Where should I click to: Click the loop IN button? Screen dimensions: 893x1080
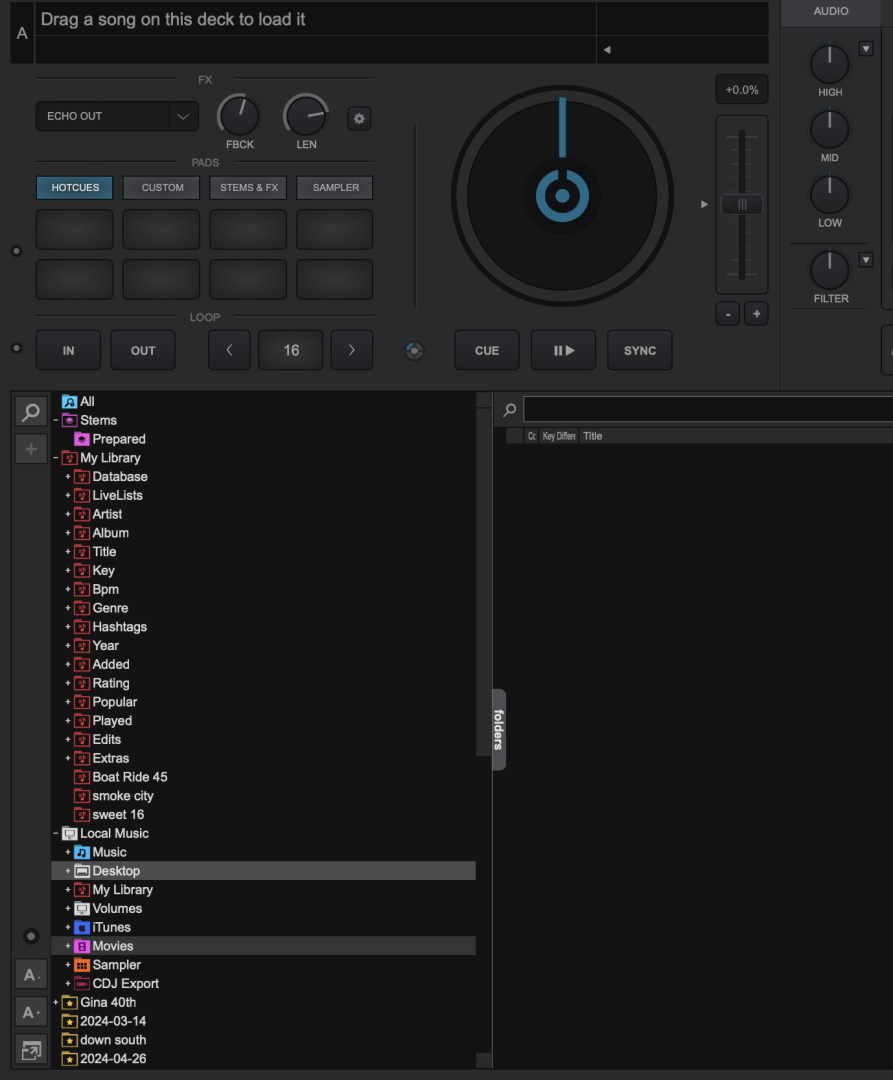[x=68, y=350]
